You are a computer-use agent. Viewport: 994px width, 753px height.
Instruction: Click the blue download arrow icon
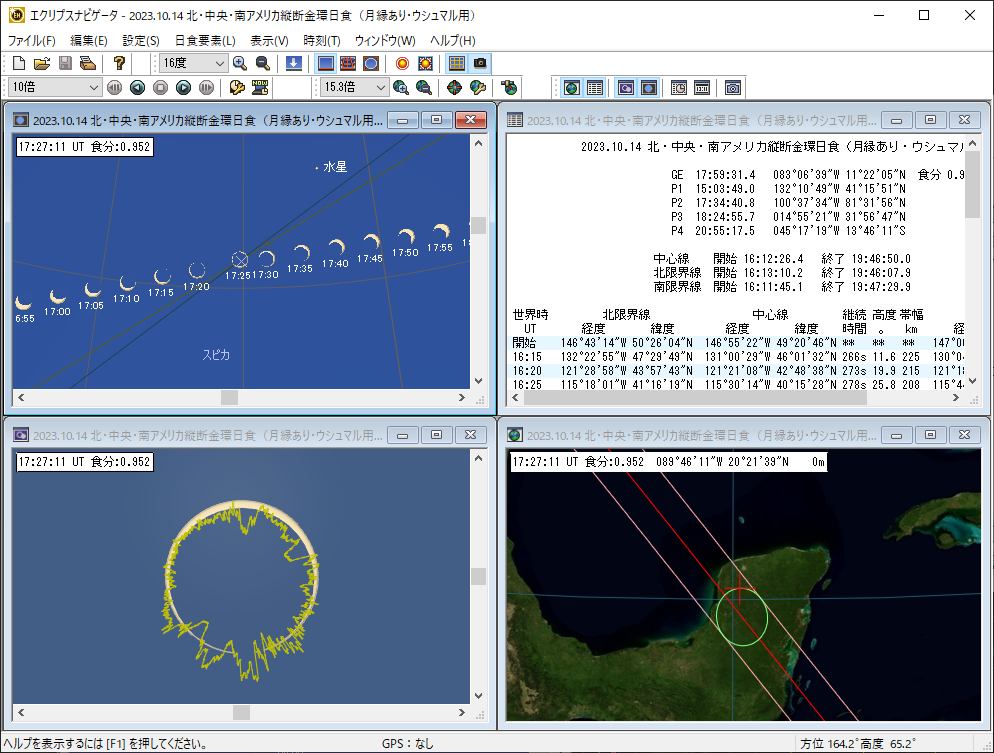click(293, 63)
